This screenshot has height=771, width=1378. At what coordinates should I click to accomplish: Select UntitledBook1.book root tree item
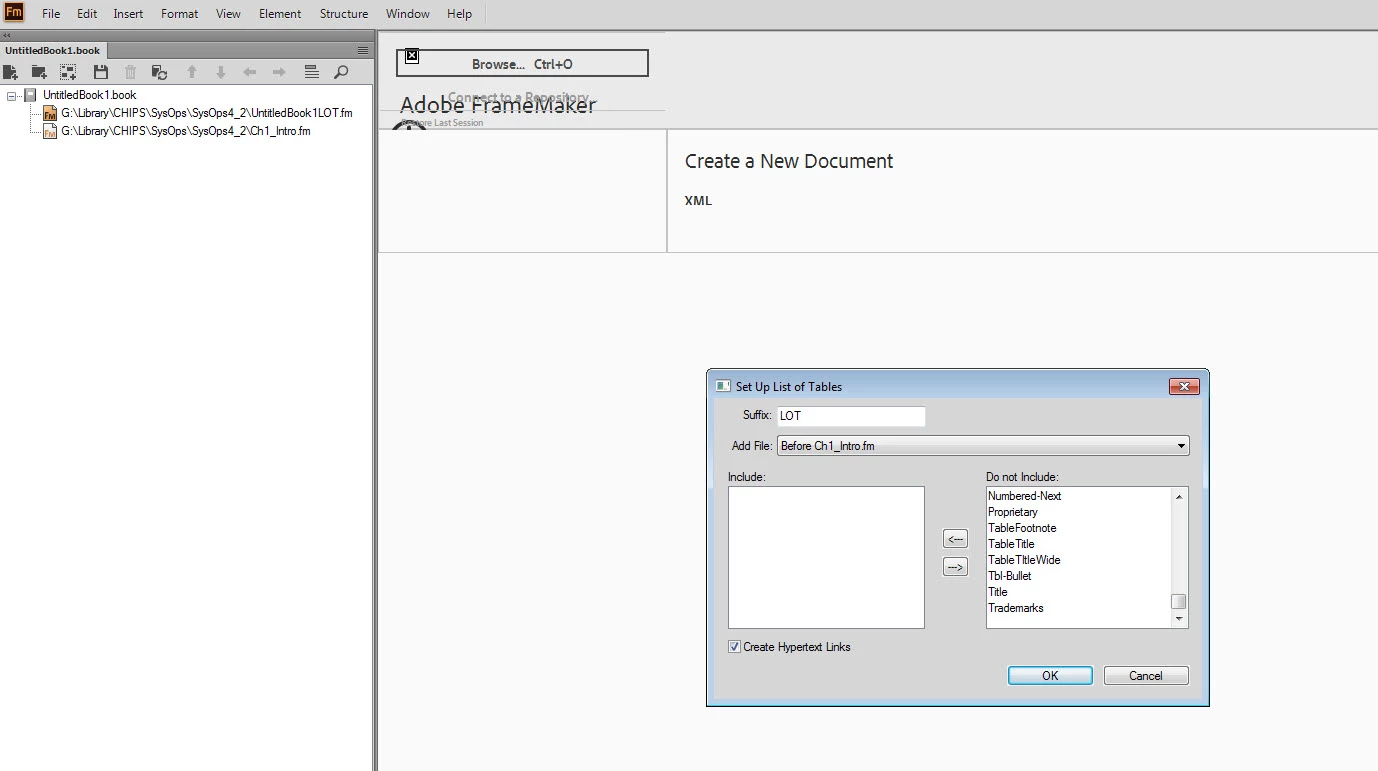click(90, 95)
